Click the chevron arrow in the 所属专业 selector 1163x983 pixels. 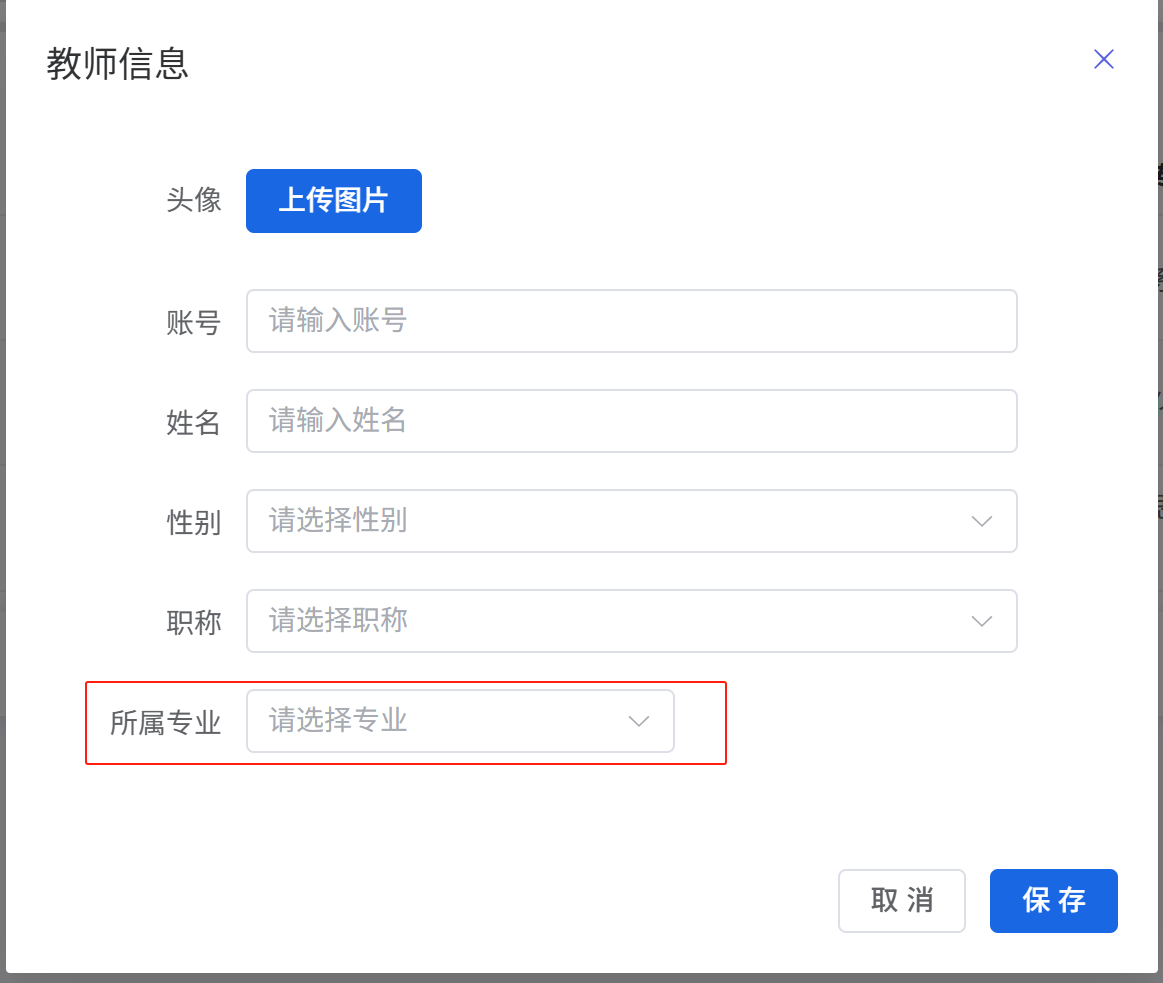click(x=638, y=721)
